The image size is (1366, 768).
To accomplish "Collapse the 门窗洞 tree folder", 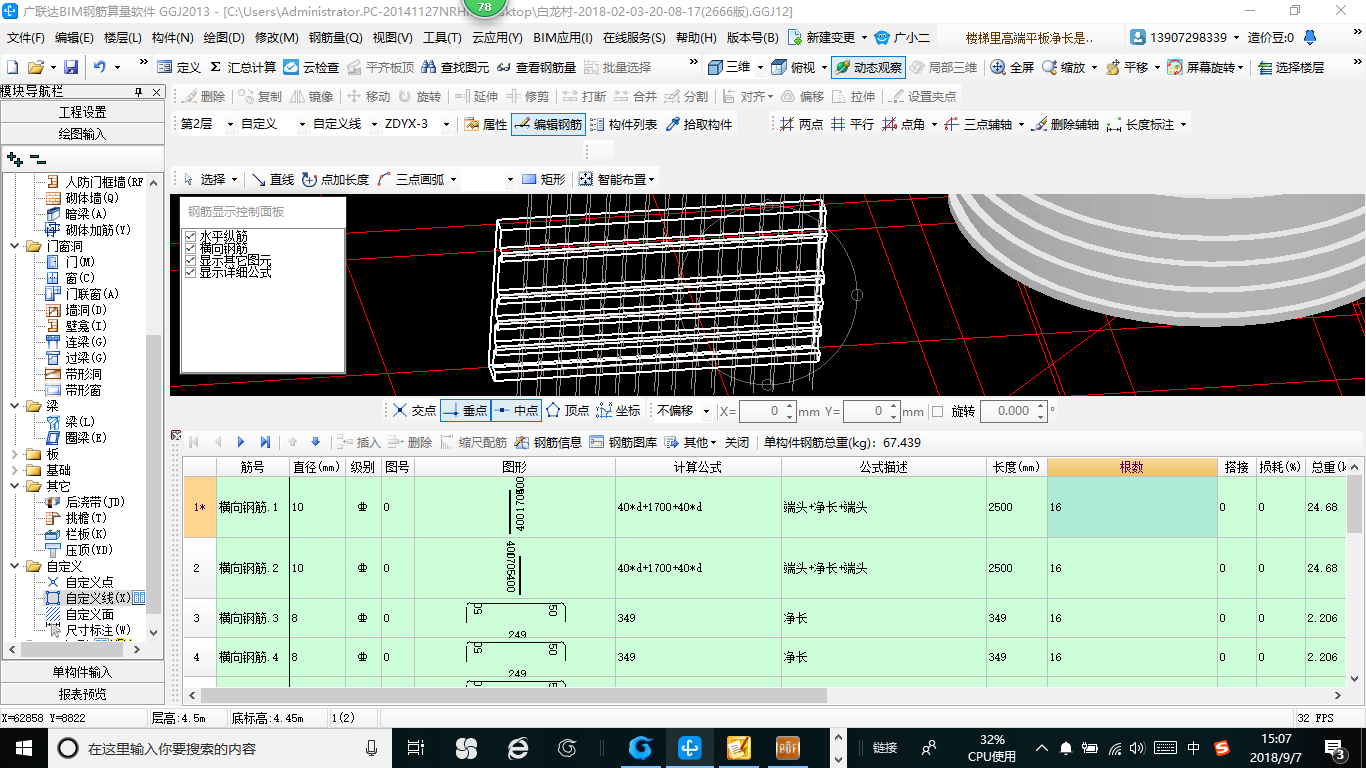I will click(x=14, y=246).
